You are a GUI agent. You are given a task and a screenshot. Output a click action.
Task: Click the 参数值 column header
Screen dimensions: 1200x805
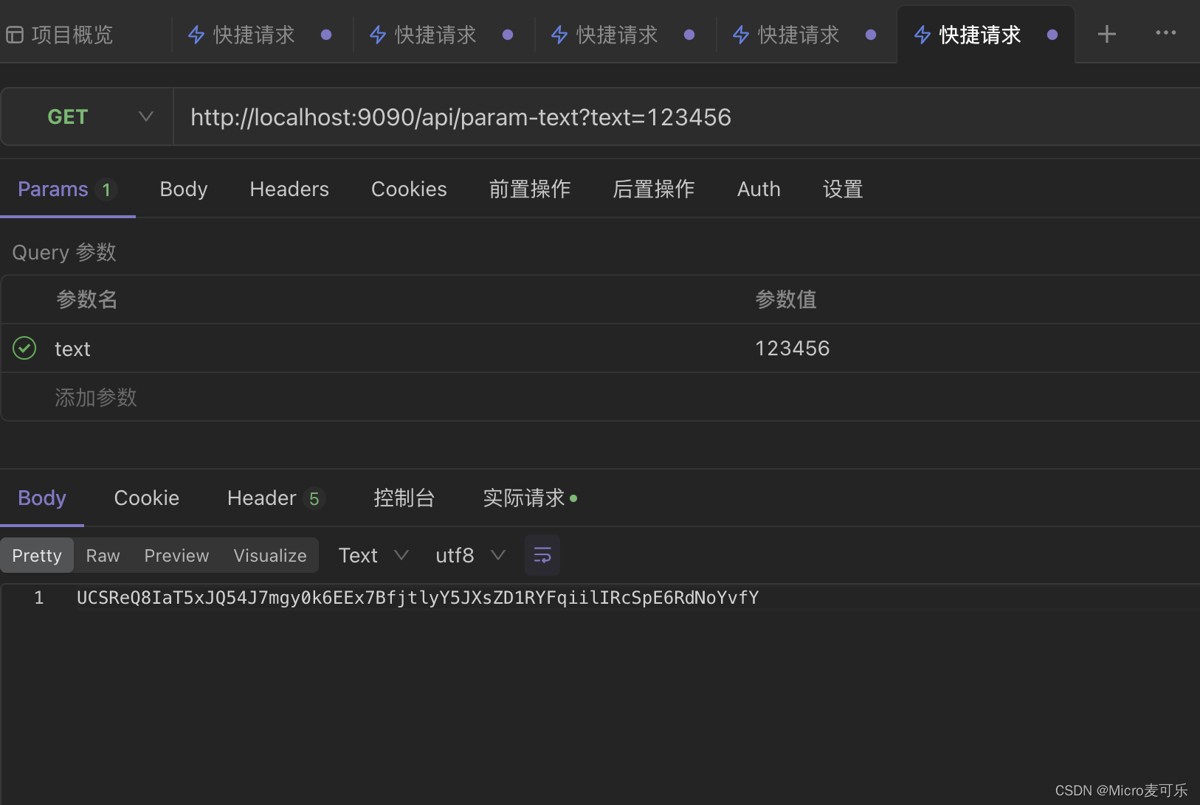[x=786, y=299]
